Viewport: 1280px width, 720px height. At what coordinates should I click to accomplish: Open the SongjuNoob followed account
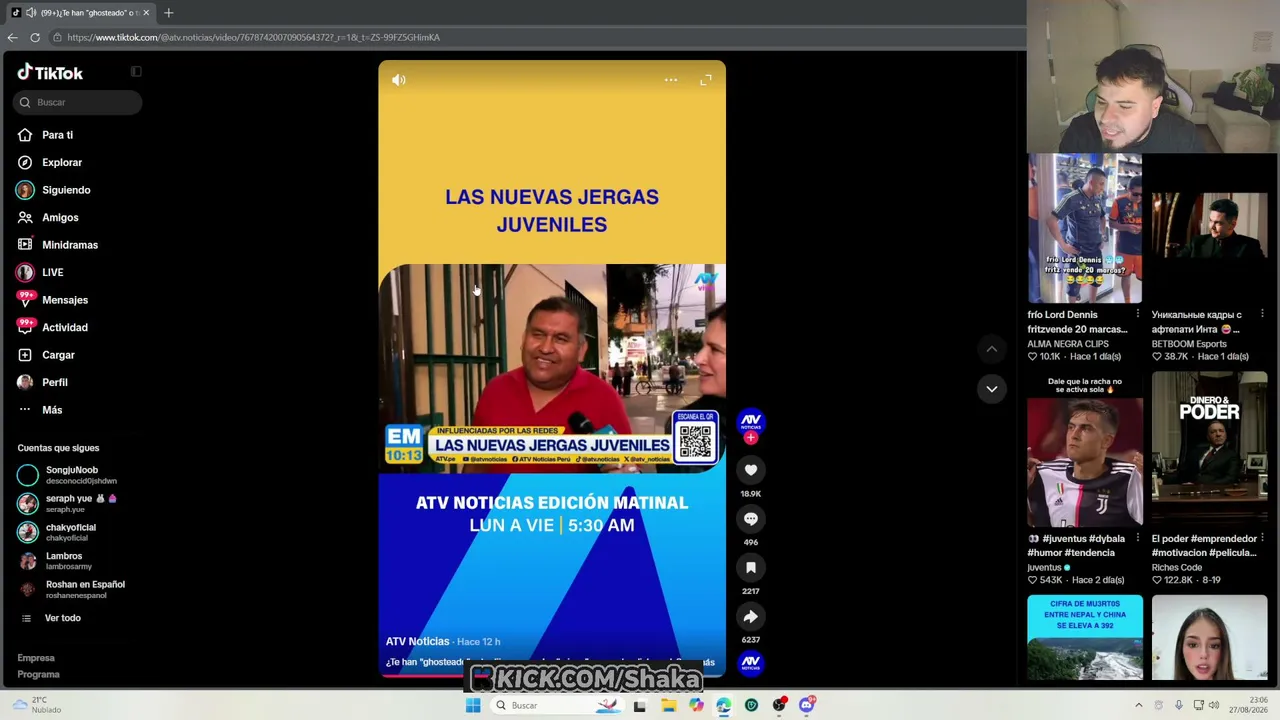(x=72, y=475)
